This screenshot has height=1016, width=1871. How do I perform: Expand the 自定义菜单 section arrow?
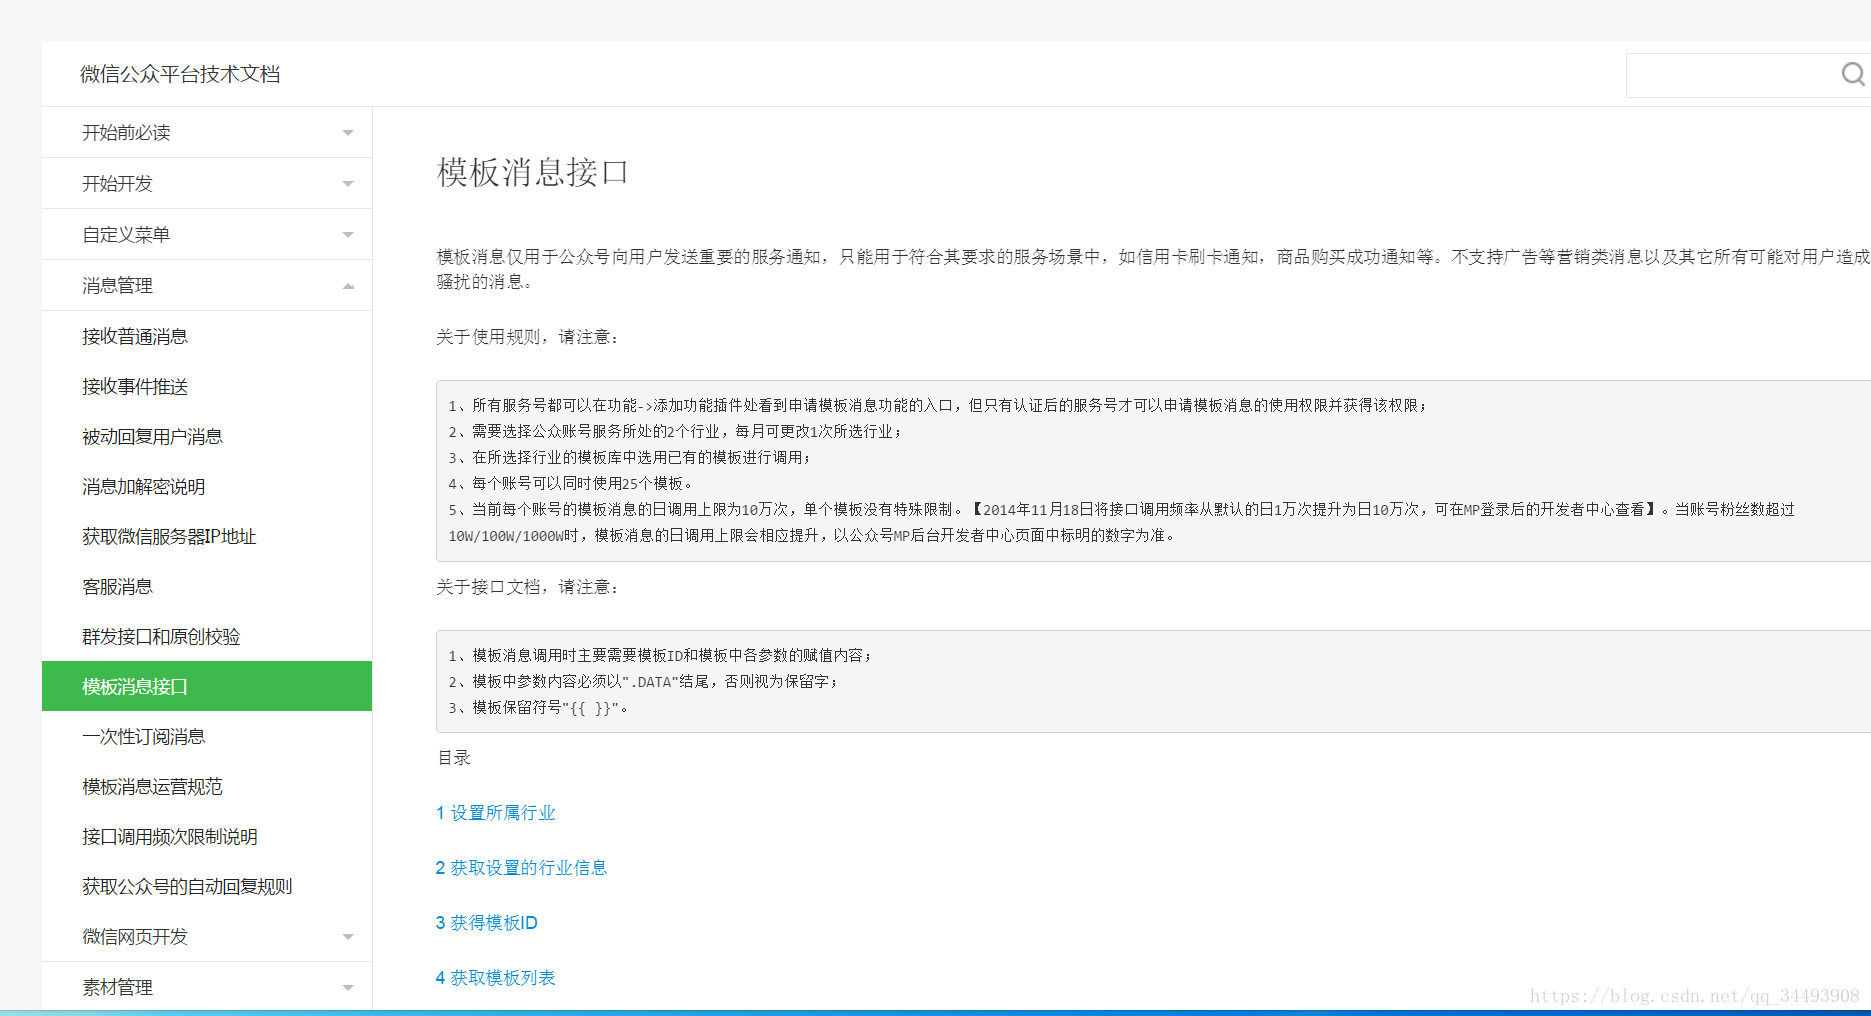point(348,235)
